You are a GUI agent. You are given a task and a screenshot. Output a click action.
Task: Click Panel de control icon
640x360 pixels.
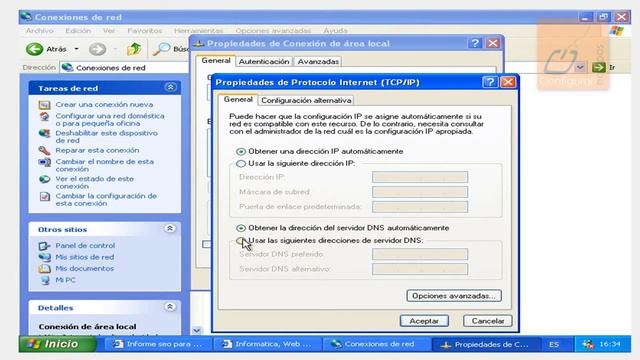coord(44,246)
